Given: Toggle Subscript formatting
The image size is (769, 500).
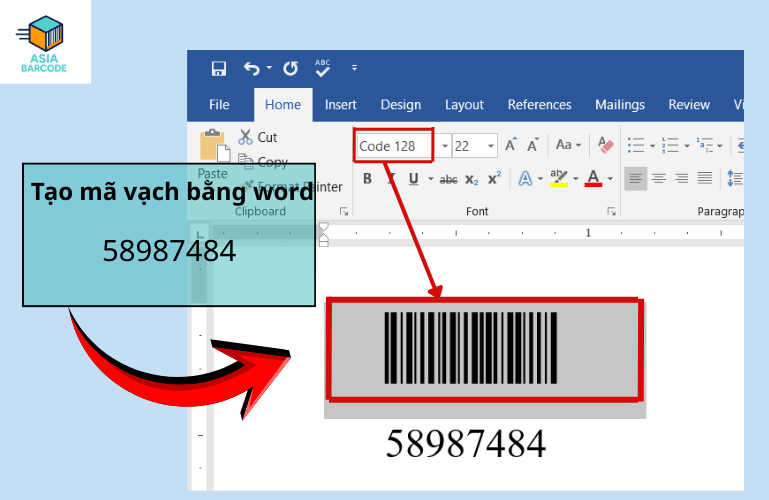Looking at the screenshot, I should (471, 180).
